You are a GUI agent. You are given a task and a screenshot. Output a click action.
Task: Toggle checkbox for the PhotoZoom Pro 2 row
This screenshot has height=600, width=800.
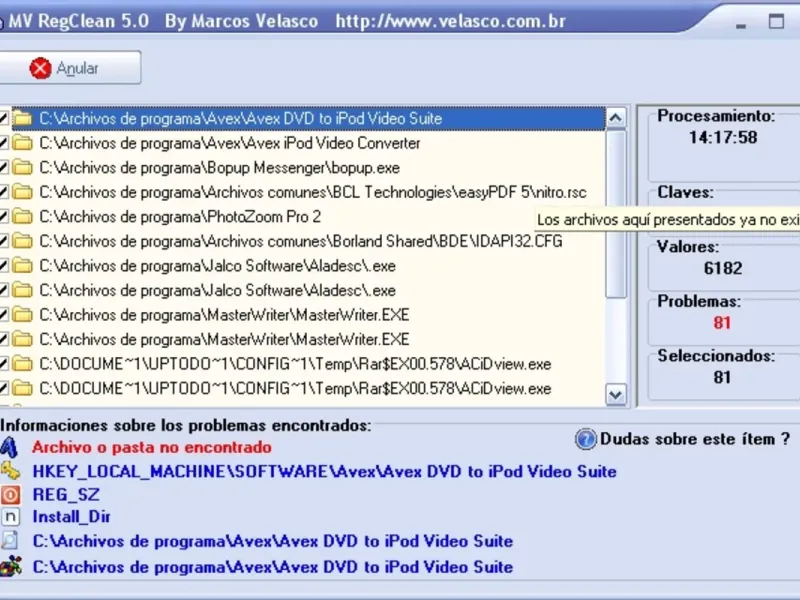[4, 216]
